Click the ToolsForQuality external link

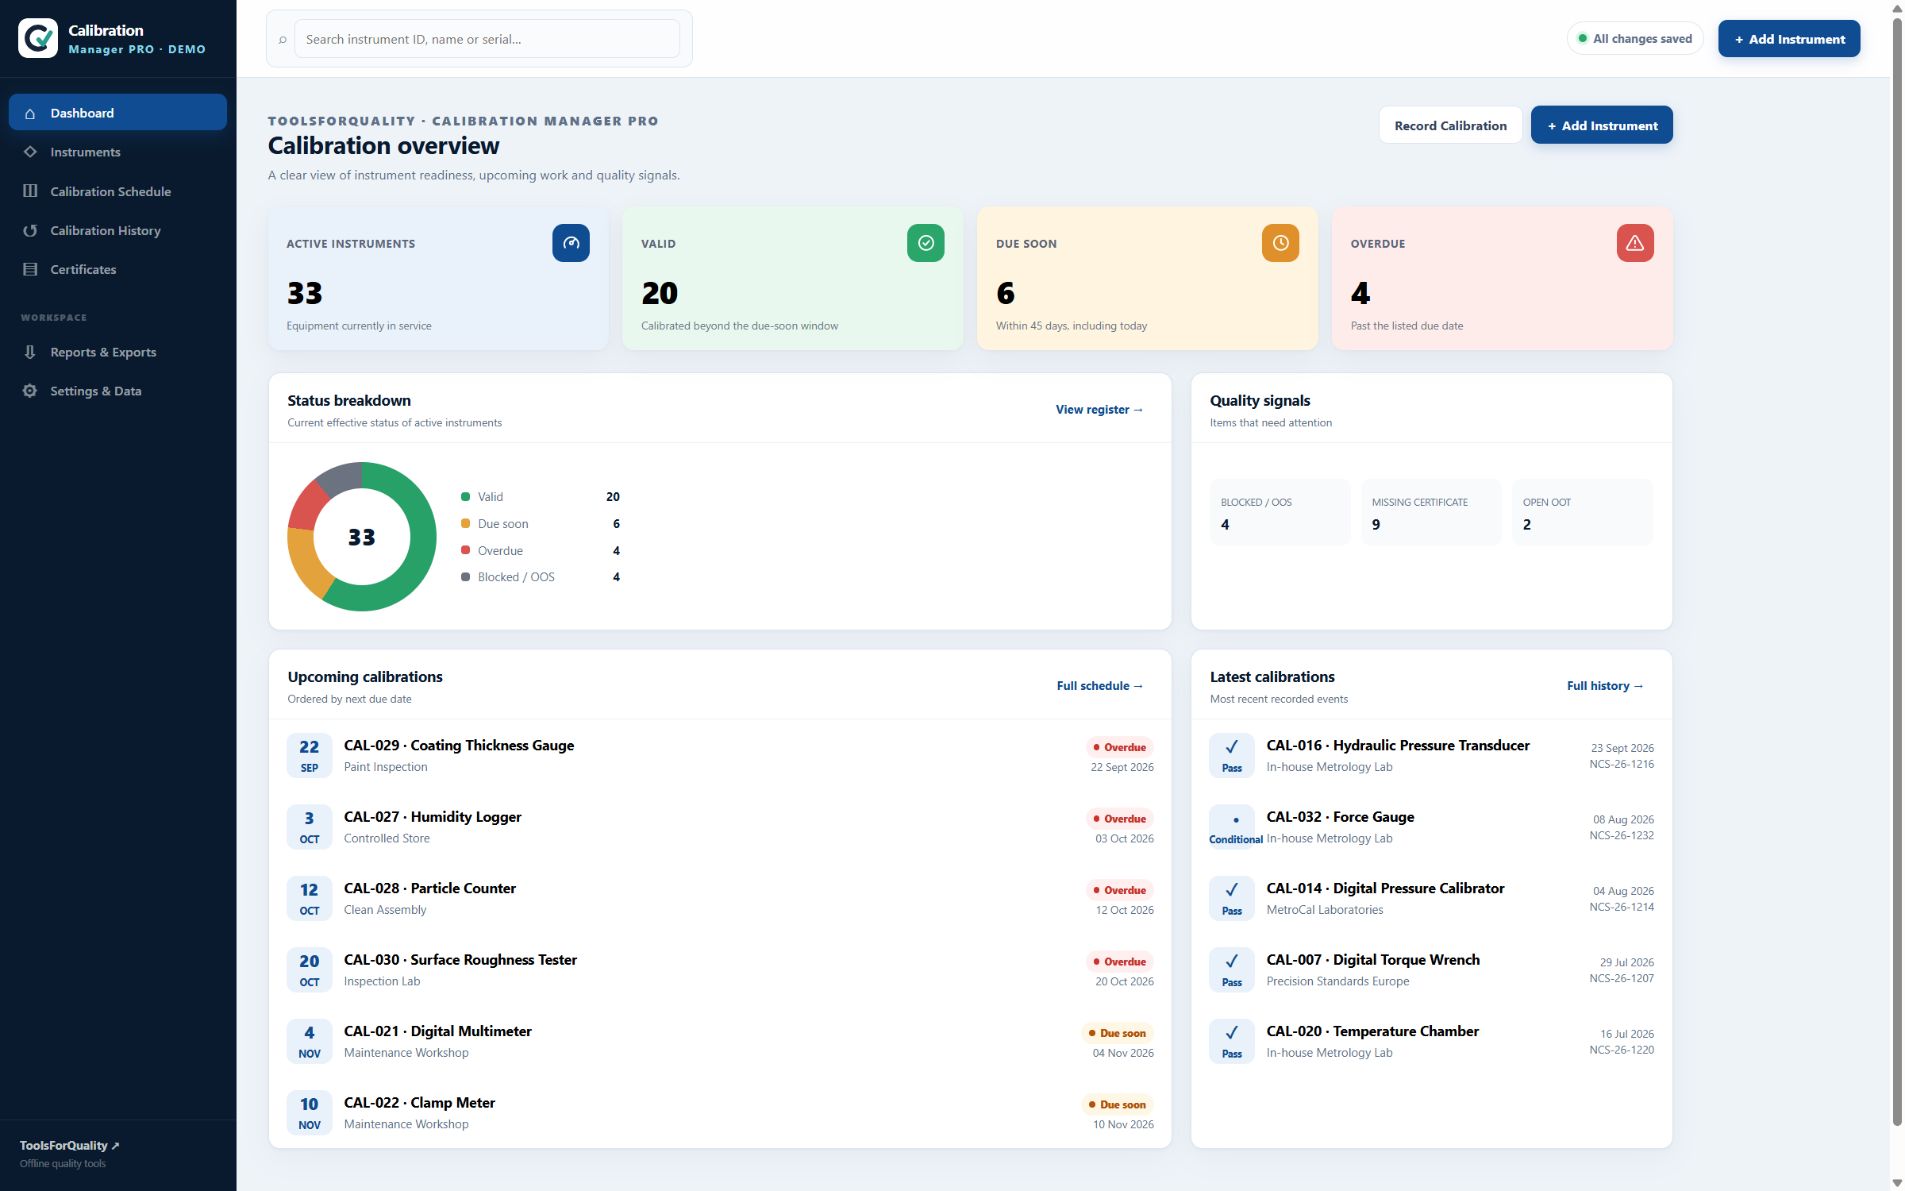(x=69, y=1146)
